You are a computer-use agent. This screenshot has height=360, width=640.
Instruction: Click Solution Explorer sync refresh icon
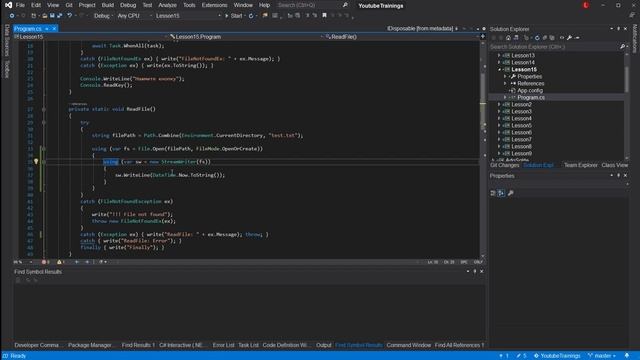pos(537,38)
